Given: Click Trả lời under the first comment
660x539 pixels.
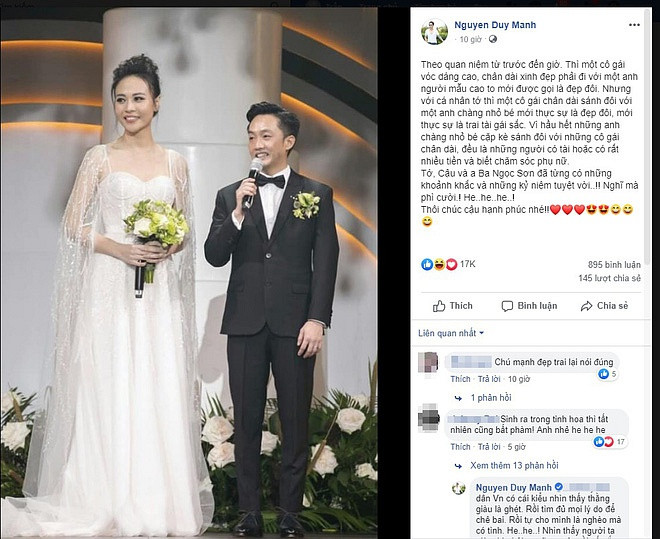Looking at the screenshot, I should pos(489,379).
